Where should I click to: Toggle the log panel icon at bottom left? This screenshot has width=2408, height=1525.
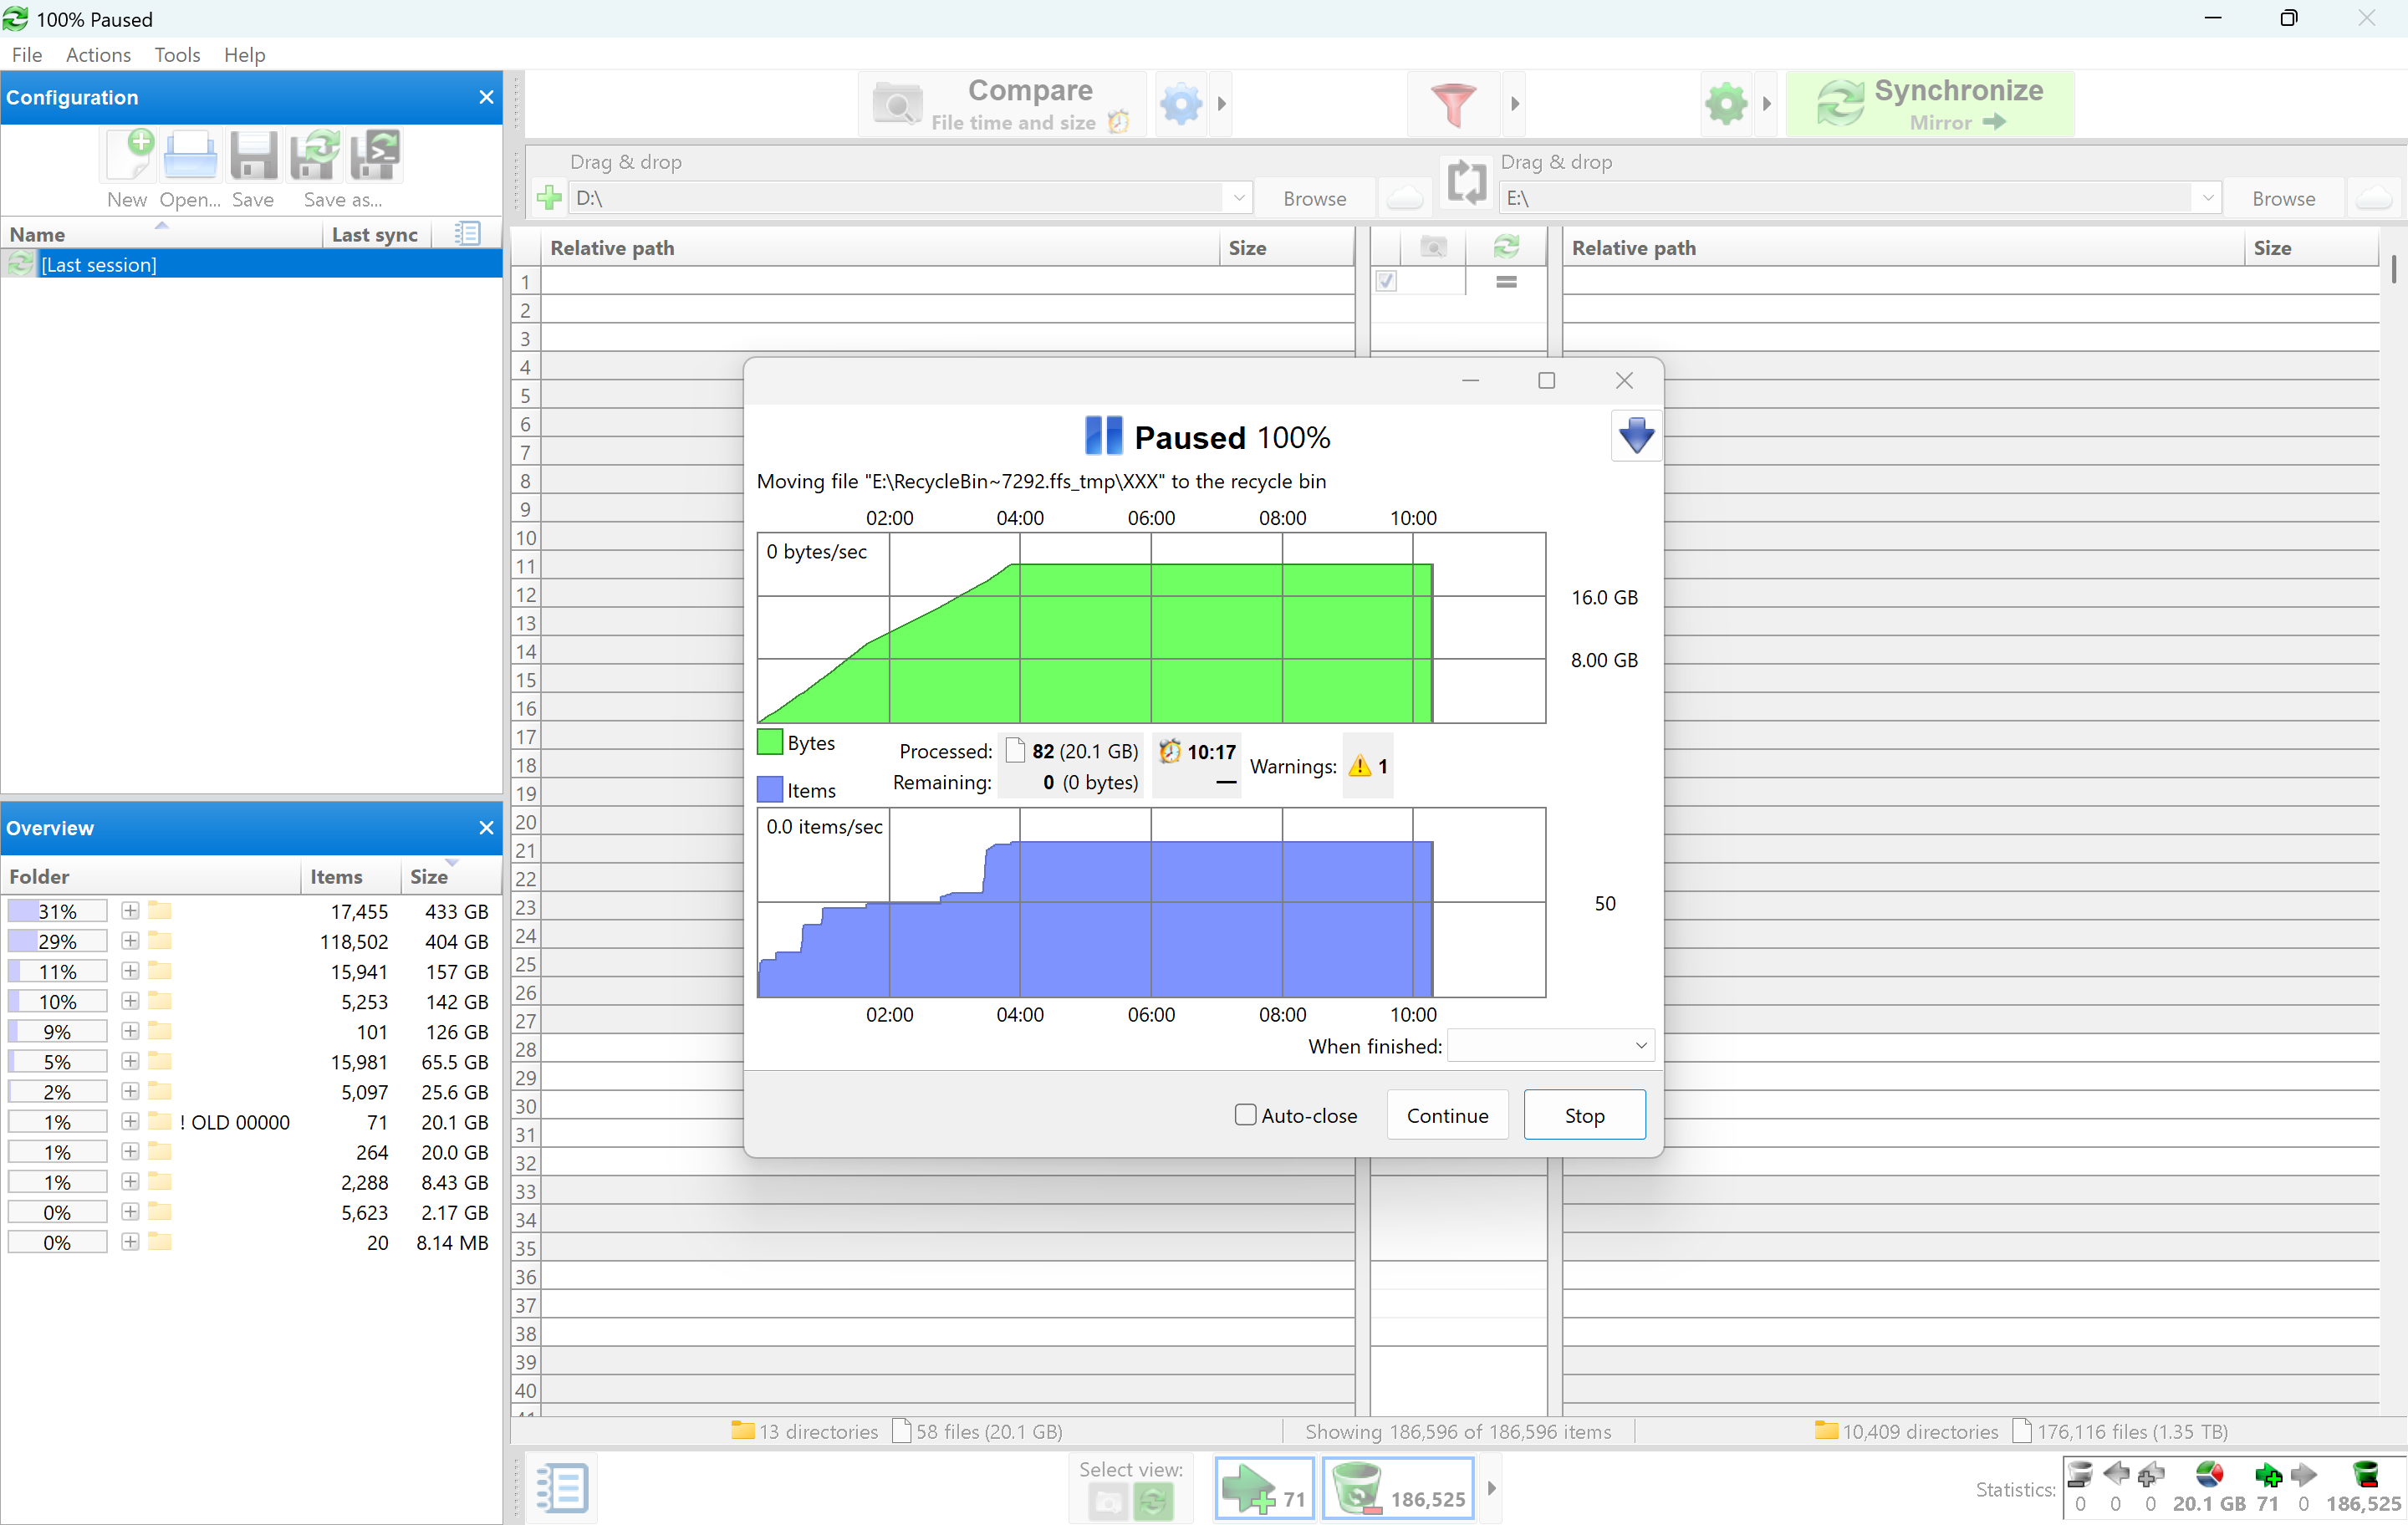coord(562,1488)
